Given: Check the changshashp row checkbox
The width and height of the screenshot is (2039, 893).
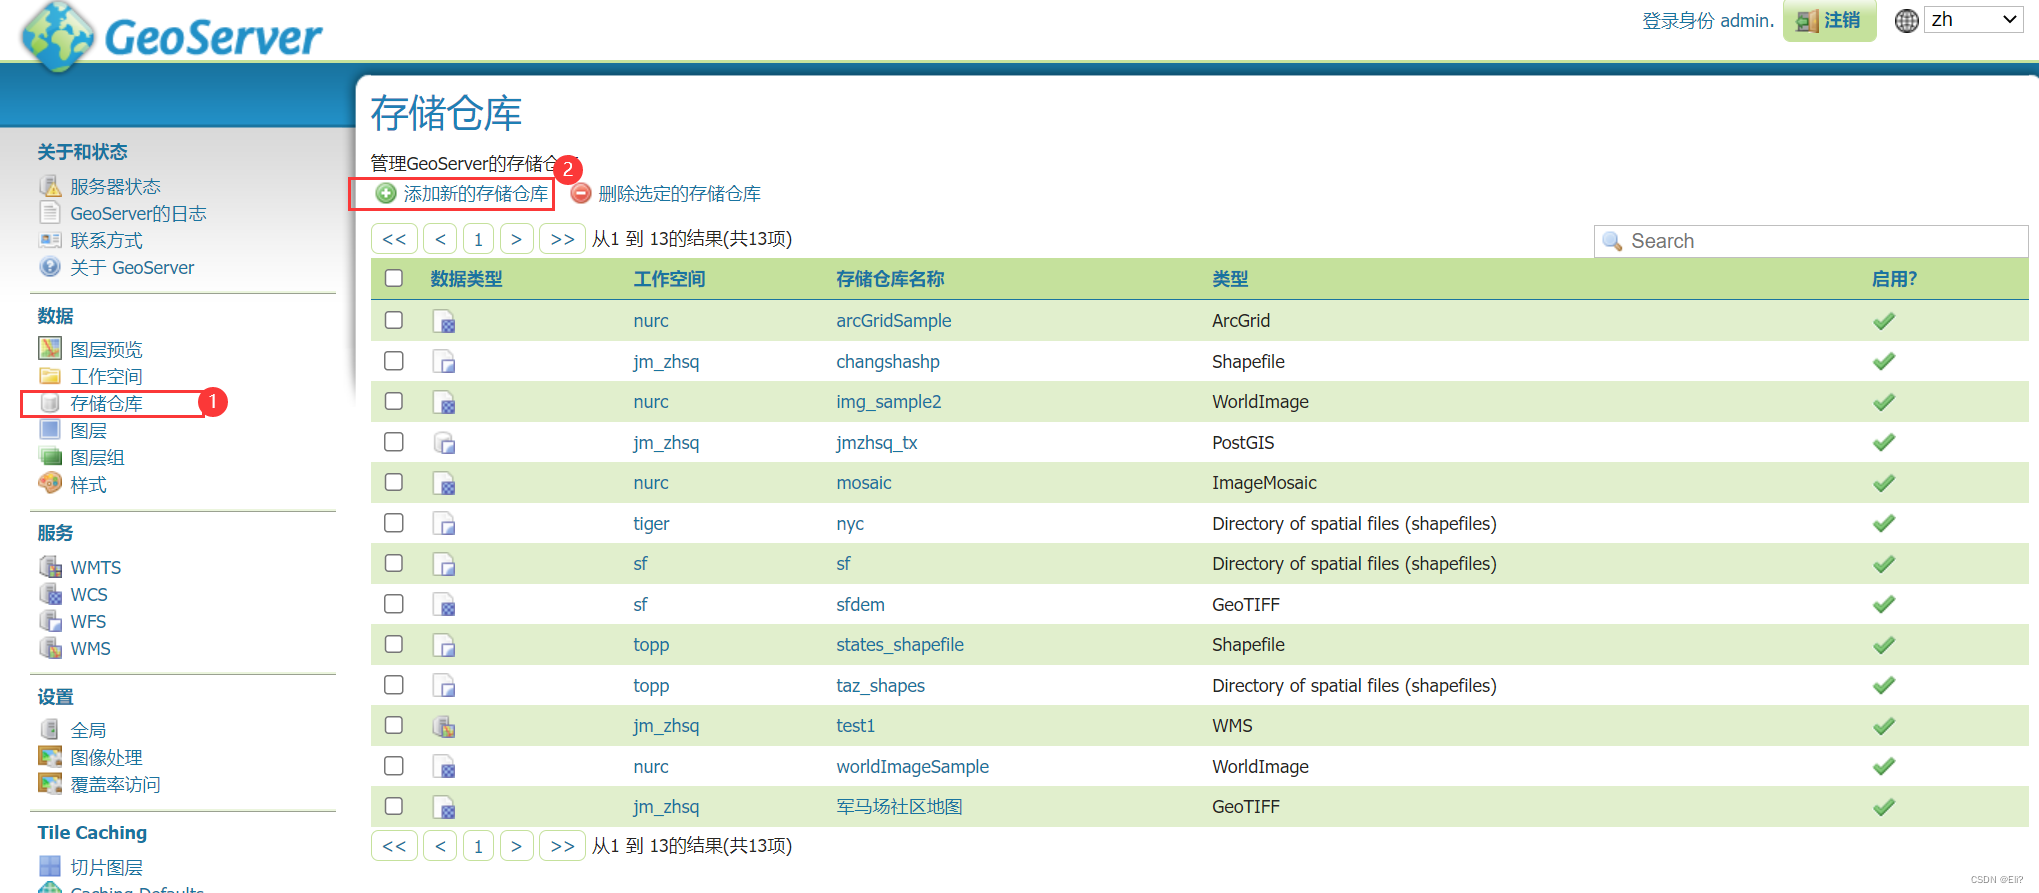Looking at the screenshot, I should [x=394, y=361].
